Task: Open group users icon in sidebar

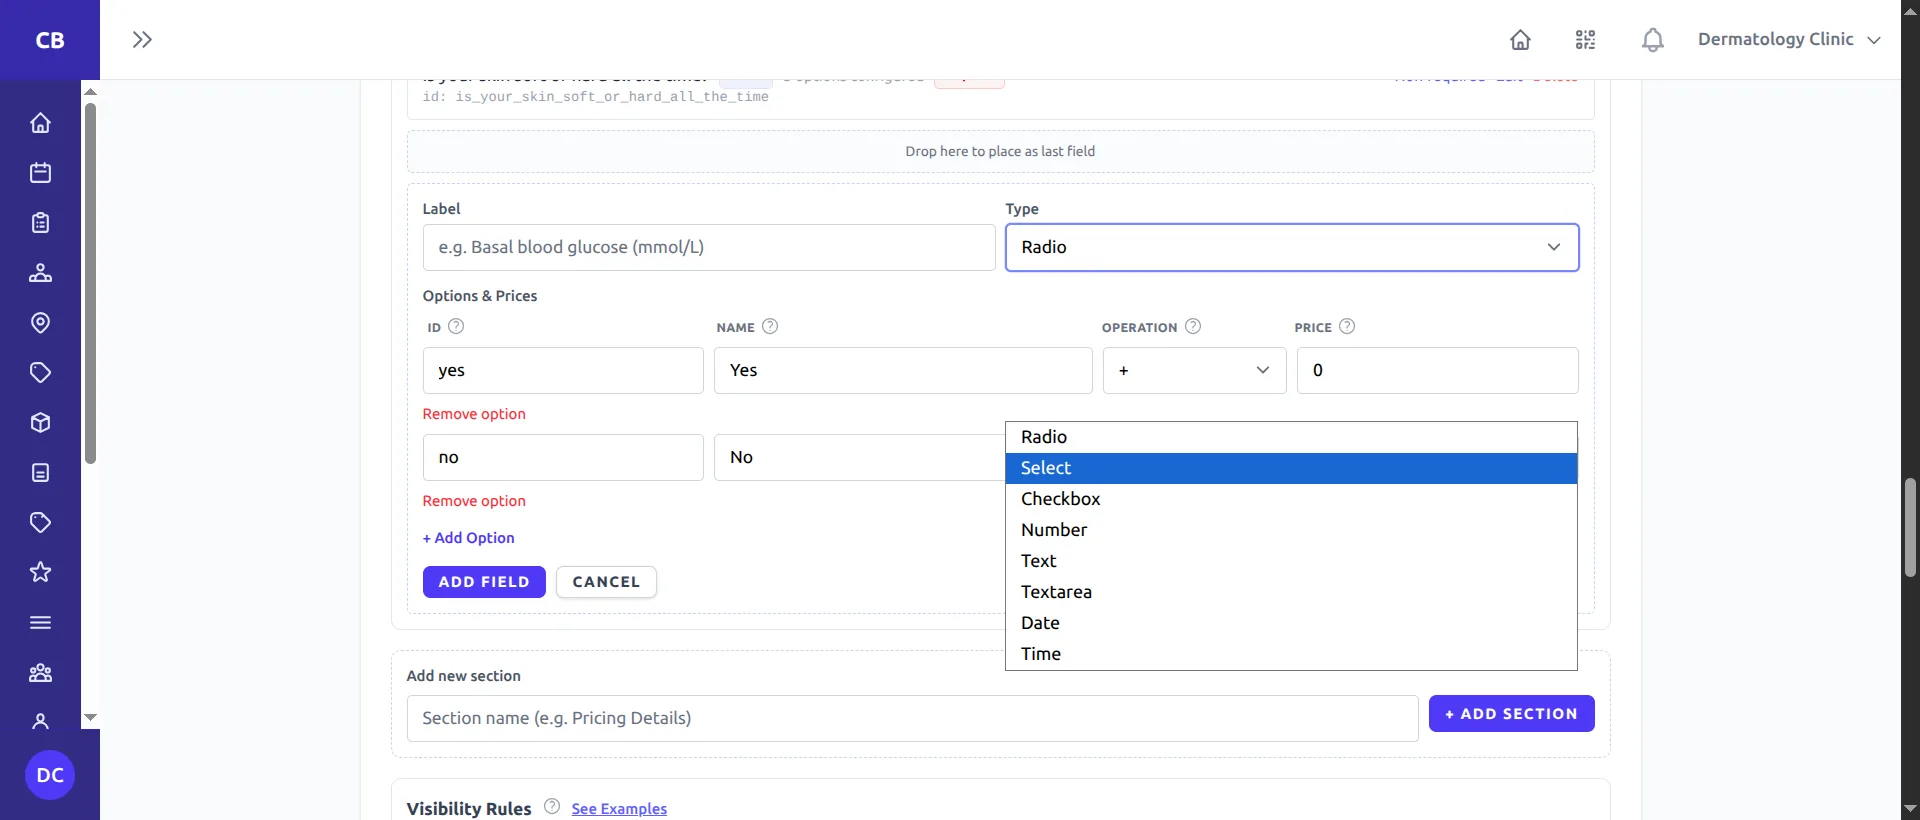Action: coord(40,673)
